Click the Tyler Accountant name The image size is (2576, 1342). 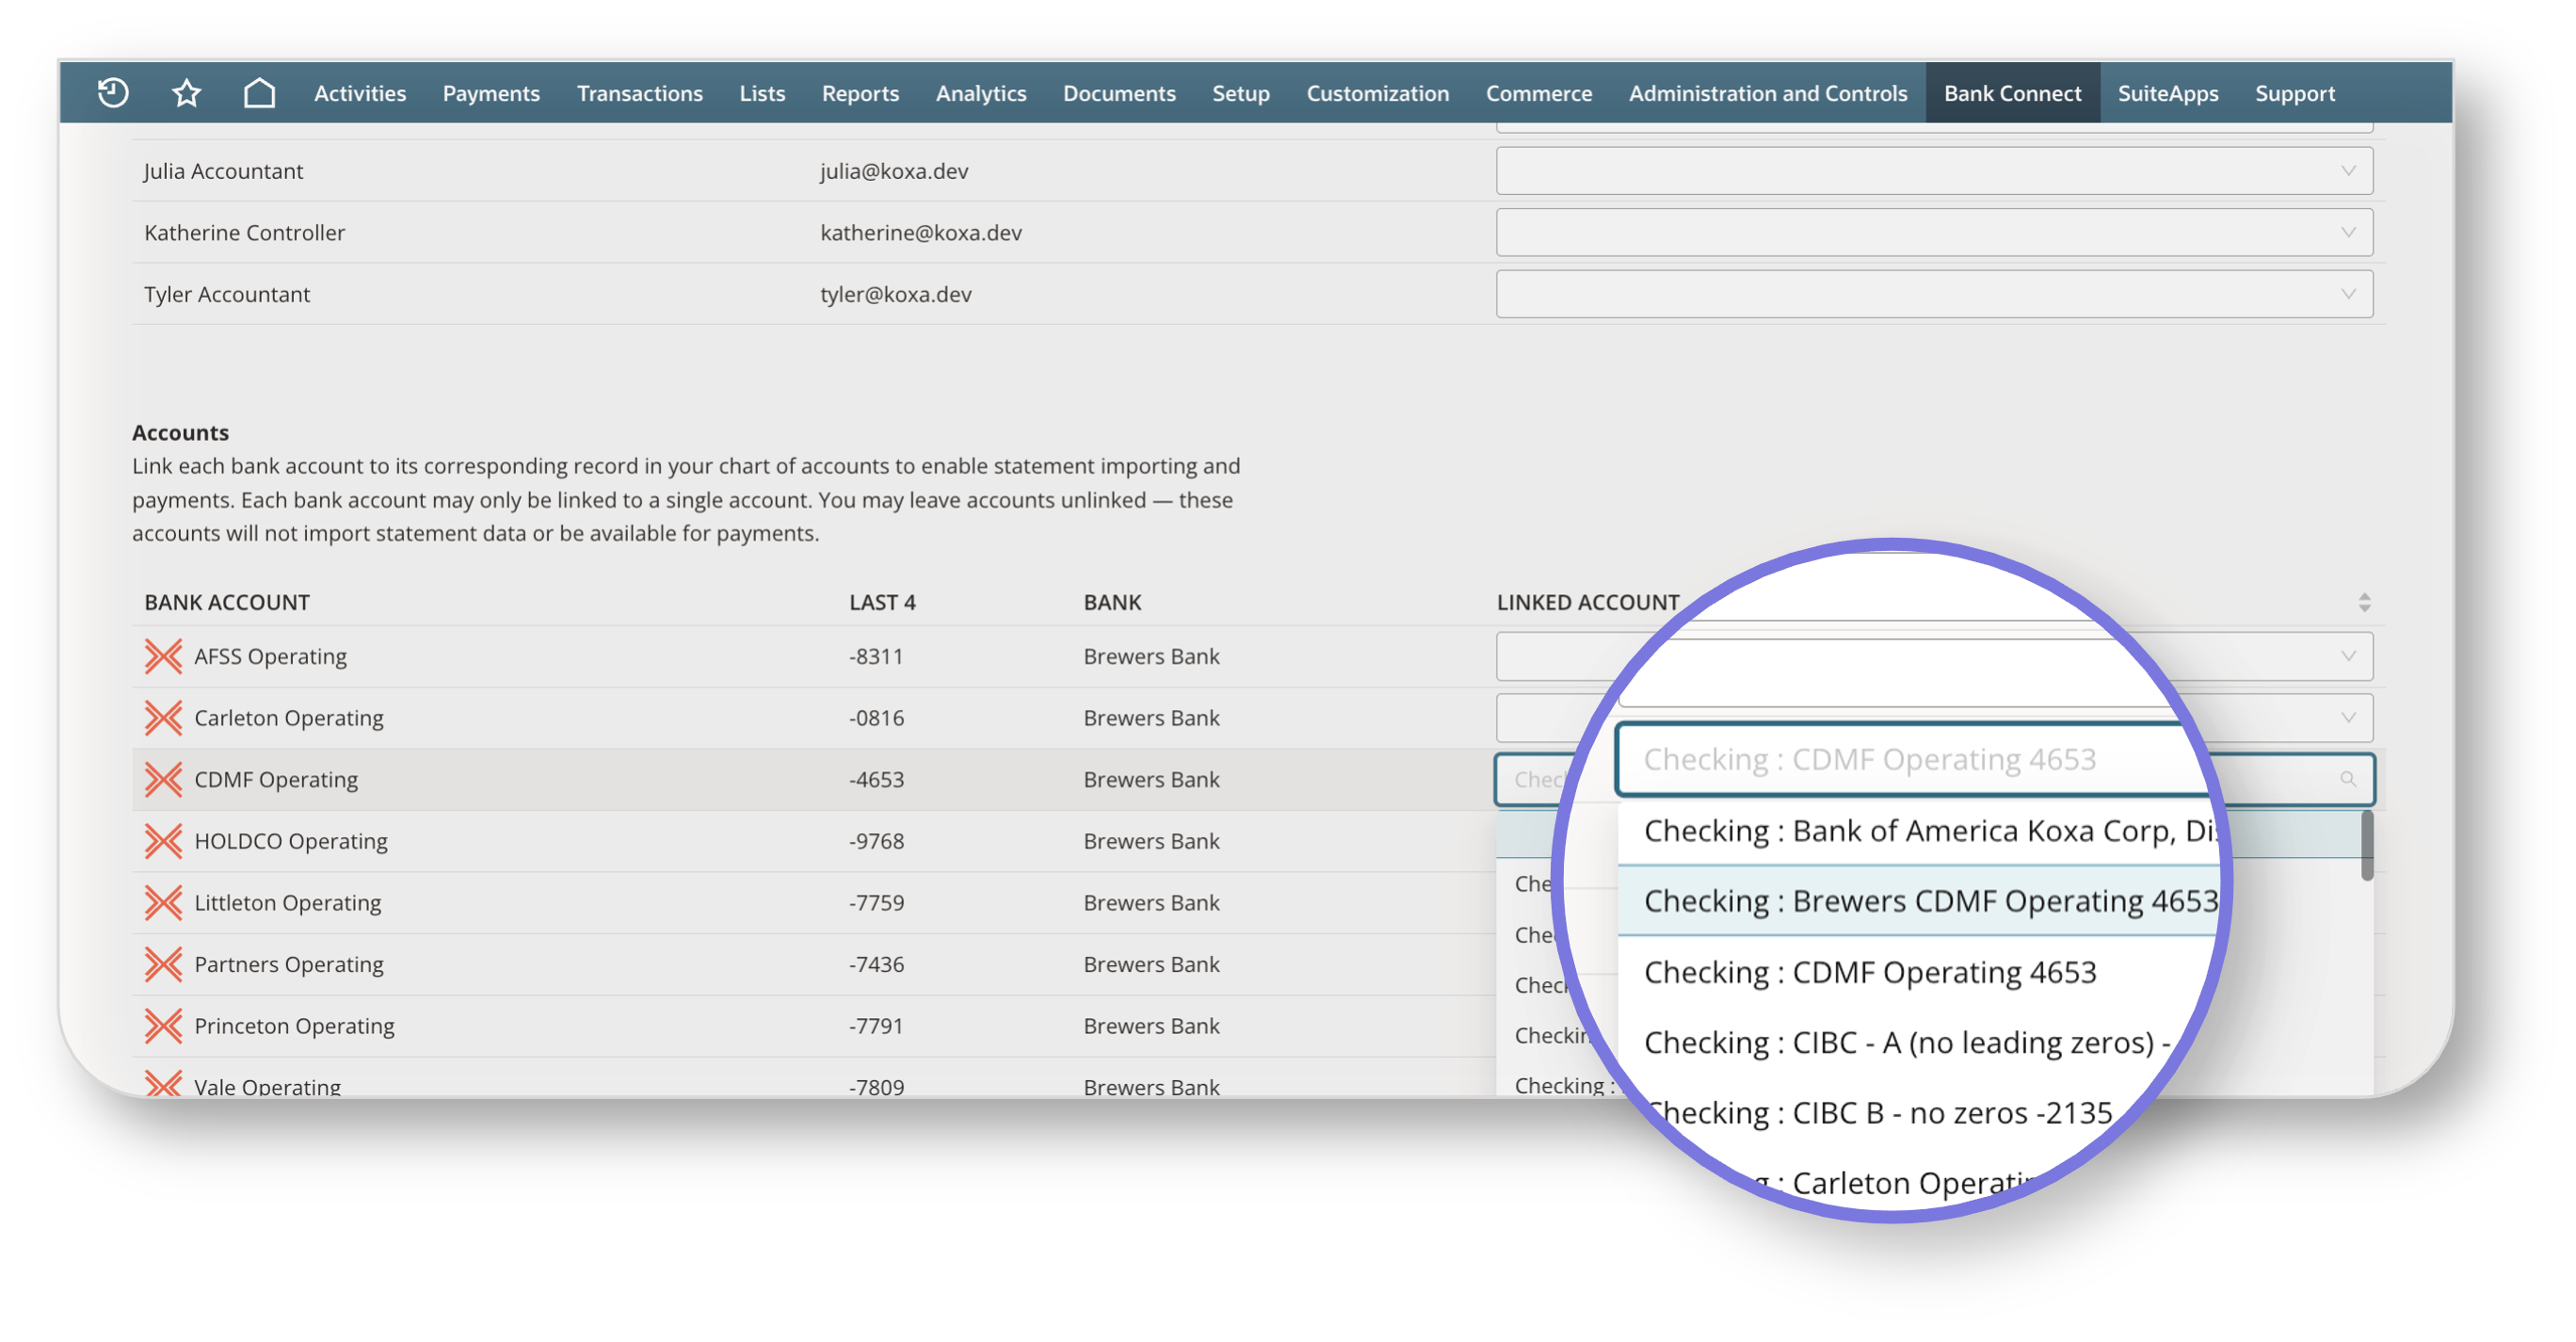[227, 294]
